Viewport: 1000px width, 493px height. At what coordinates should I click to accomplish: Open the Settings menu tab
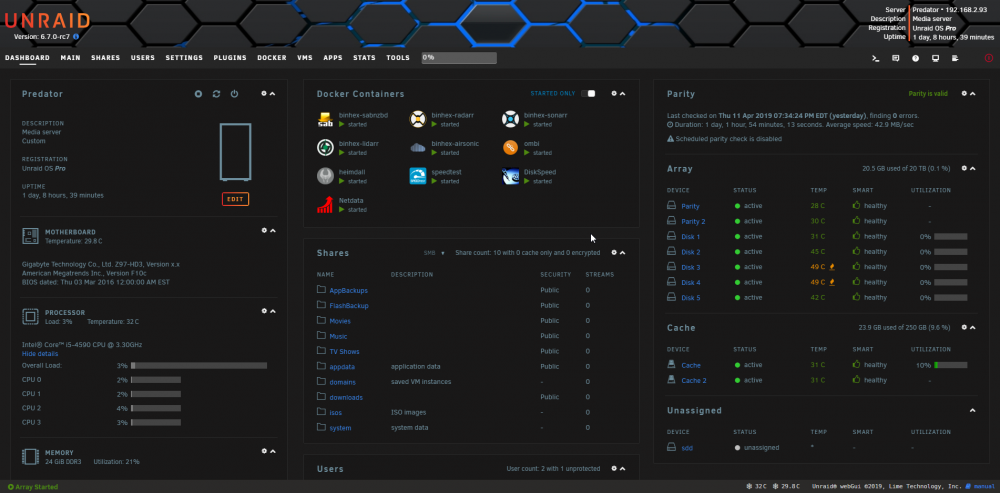184,57
